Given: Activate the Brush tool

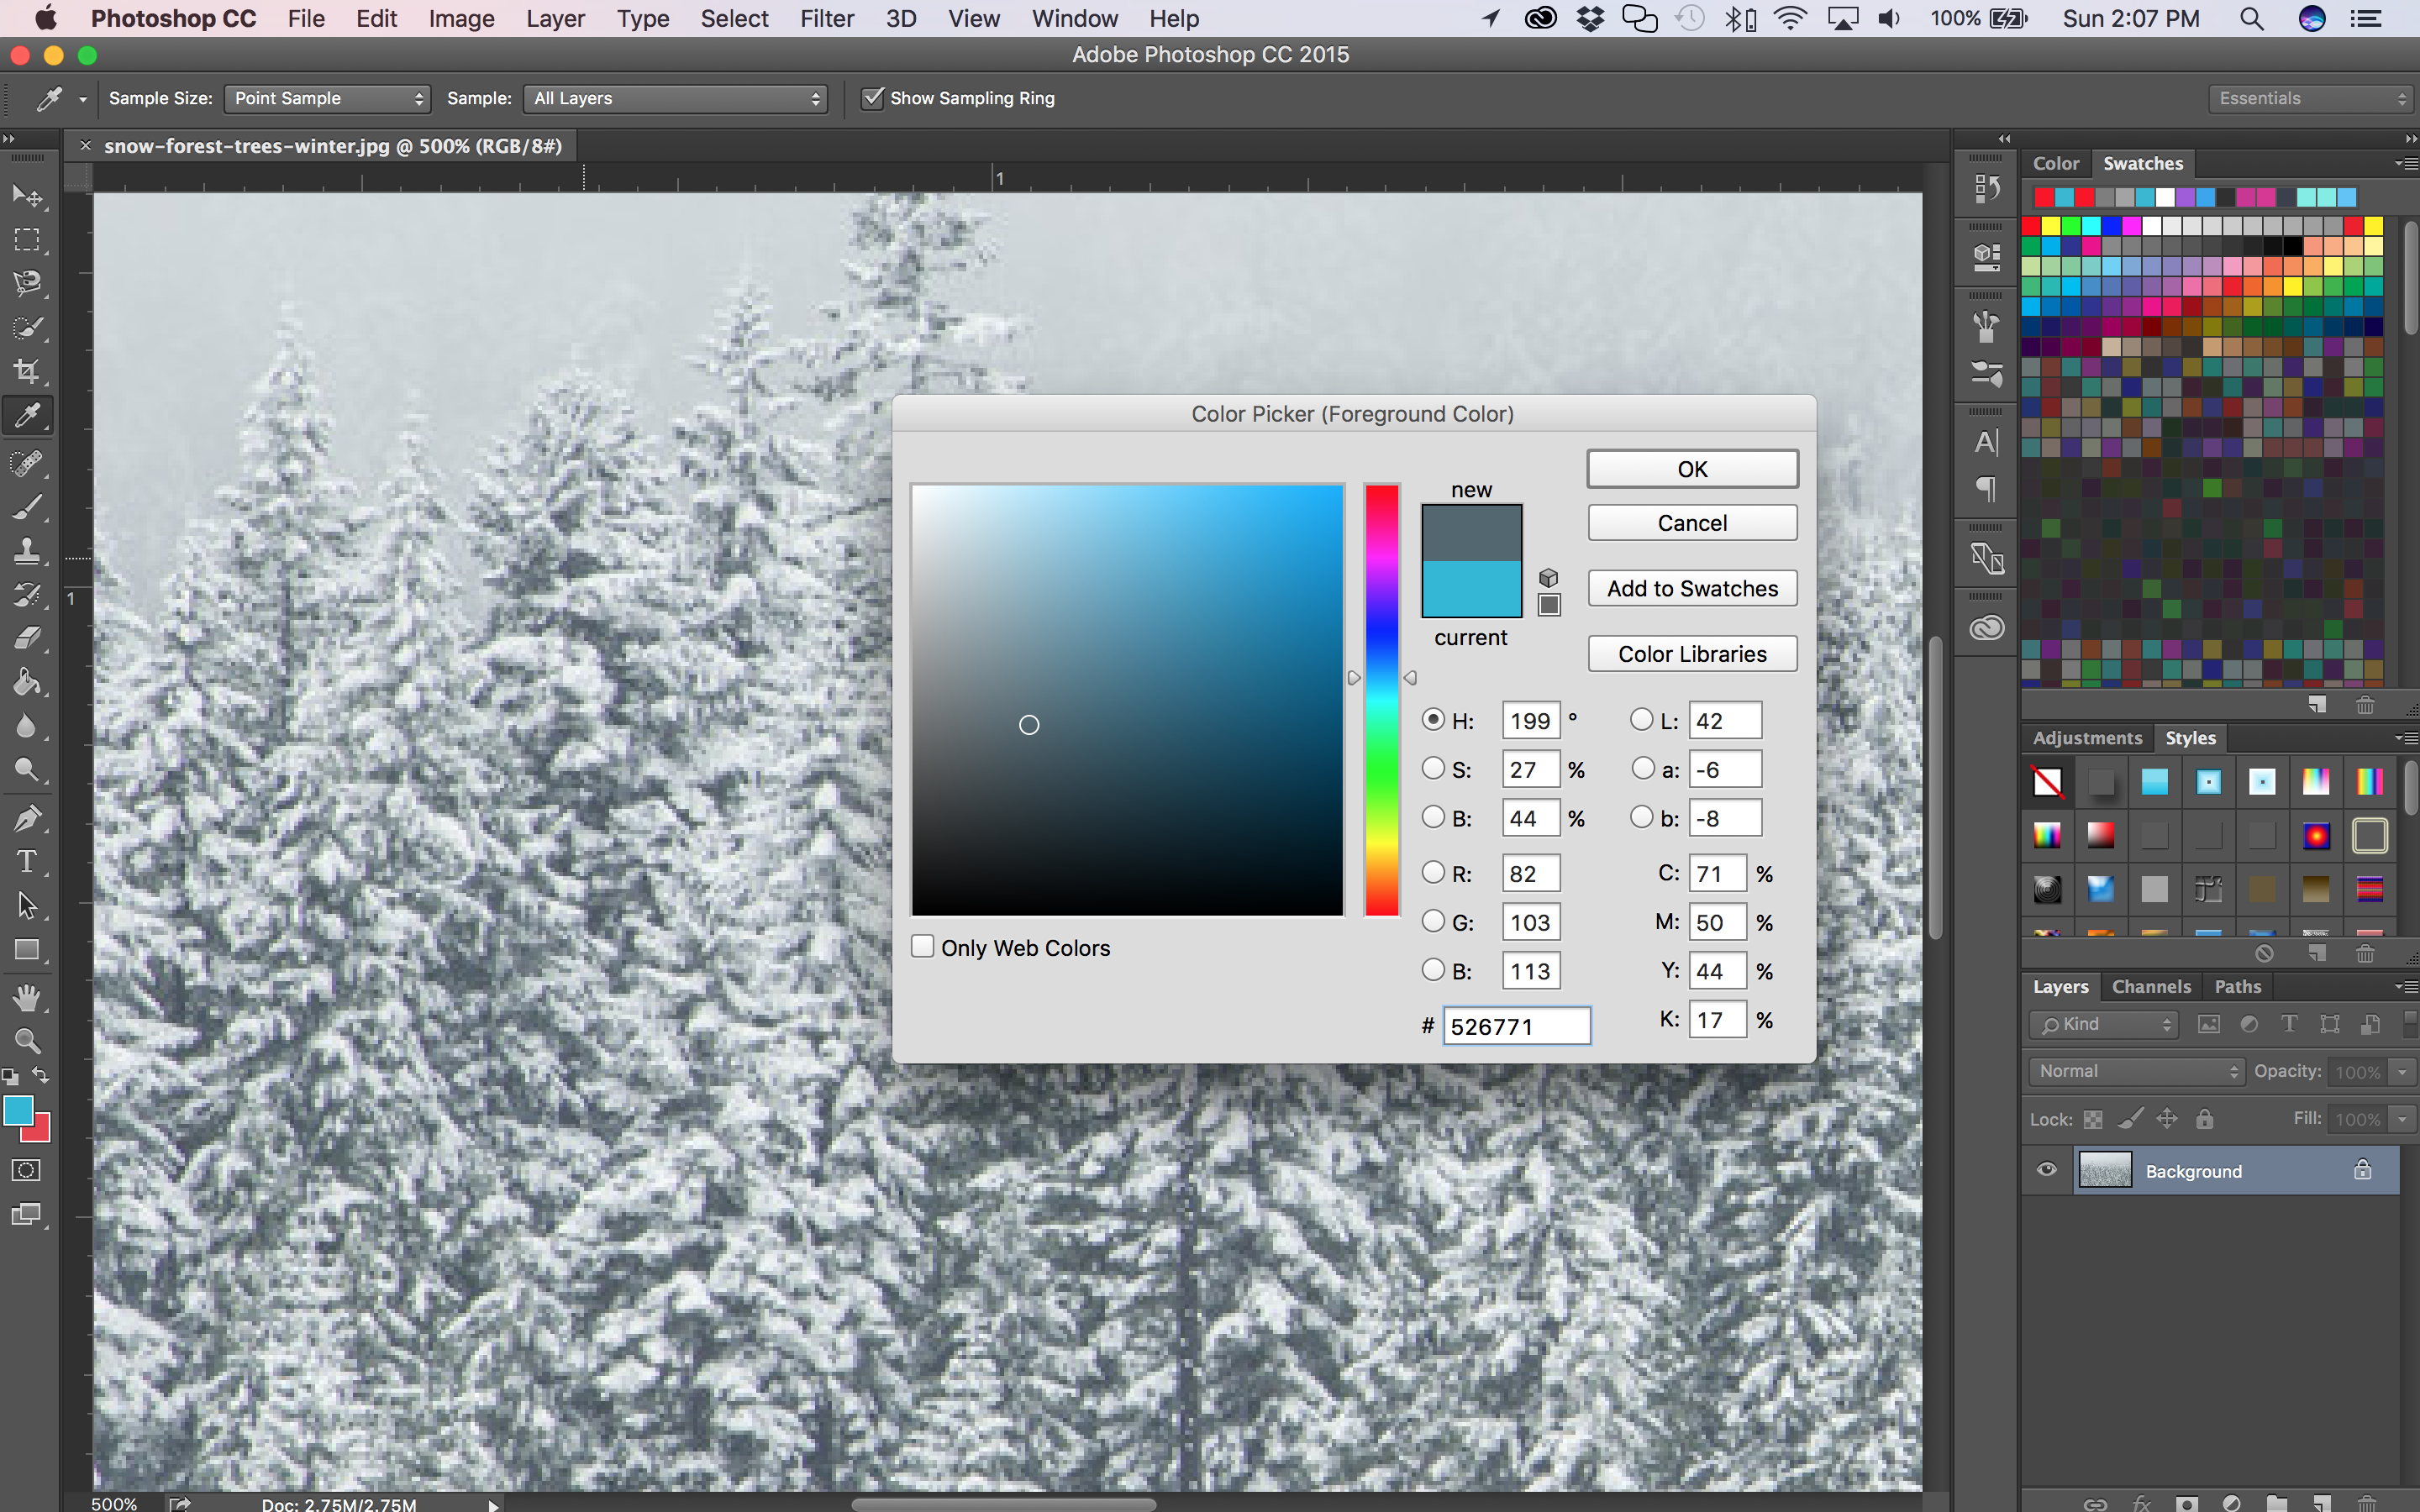Looking at the screenshot, I should (x=27, y=505).
